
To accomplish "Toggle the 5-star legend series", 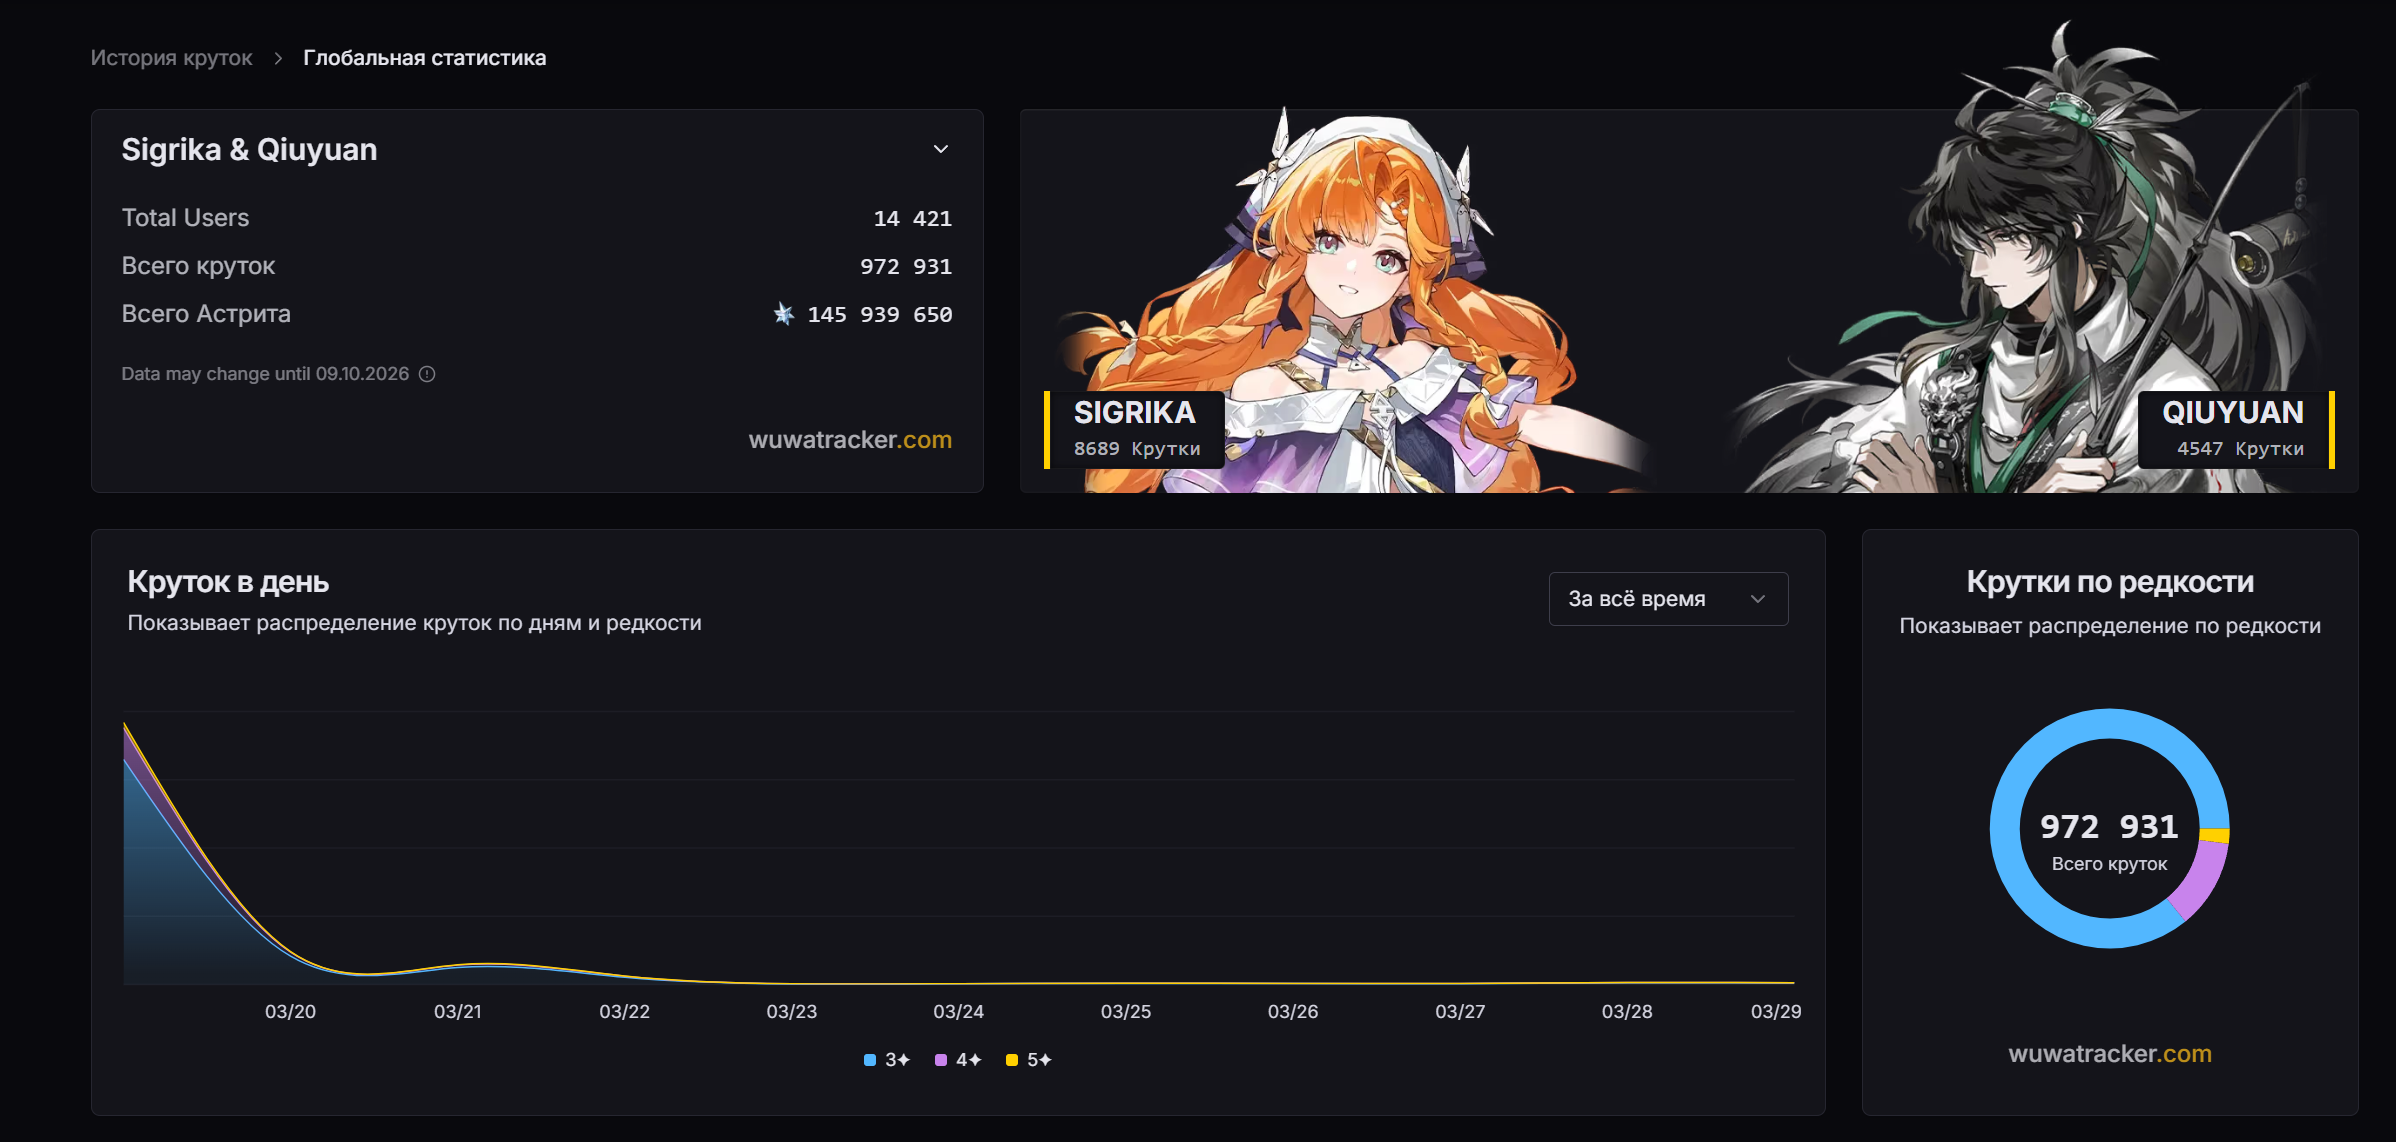I will (1029, 1060).
